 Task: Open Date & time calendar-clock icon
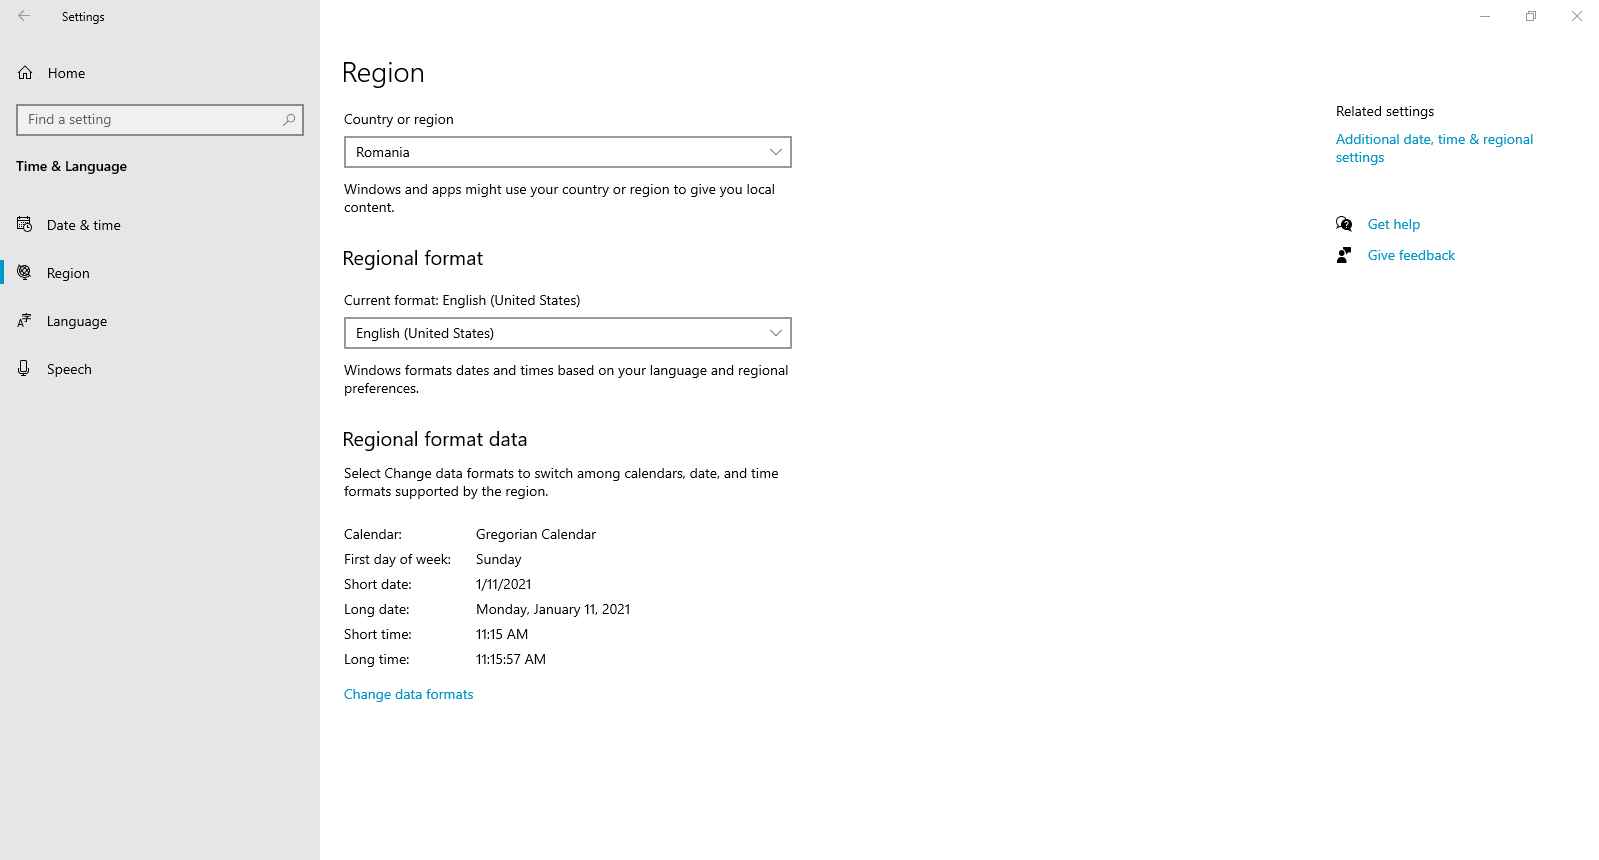point(24,224)
